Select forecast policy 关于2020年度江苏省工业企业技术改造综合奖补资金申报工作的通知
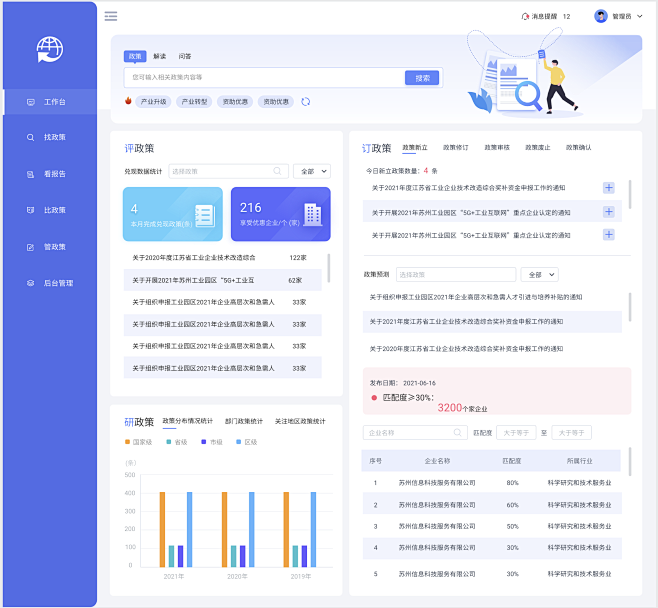 pyautogui.click(x=466, y=349)
